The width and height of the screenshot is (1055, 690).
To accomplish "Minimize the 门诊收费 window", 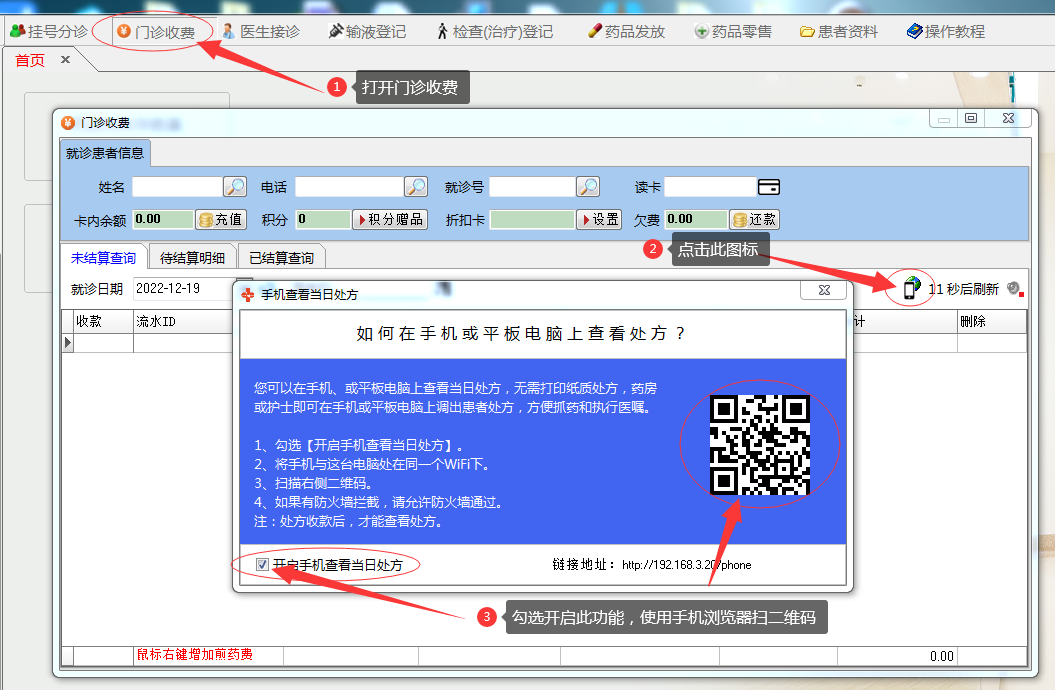I will [944, 119].
